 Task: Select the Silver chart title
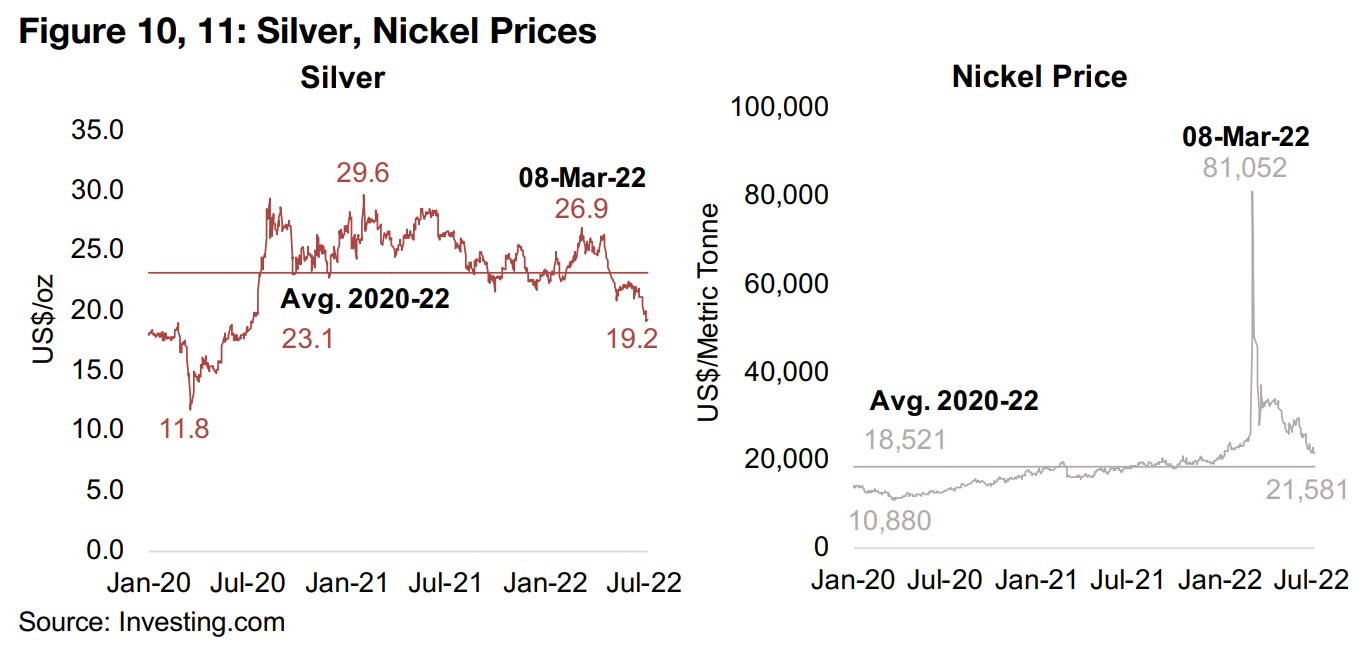click(340, 79)
